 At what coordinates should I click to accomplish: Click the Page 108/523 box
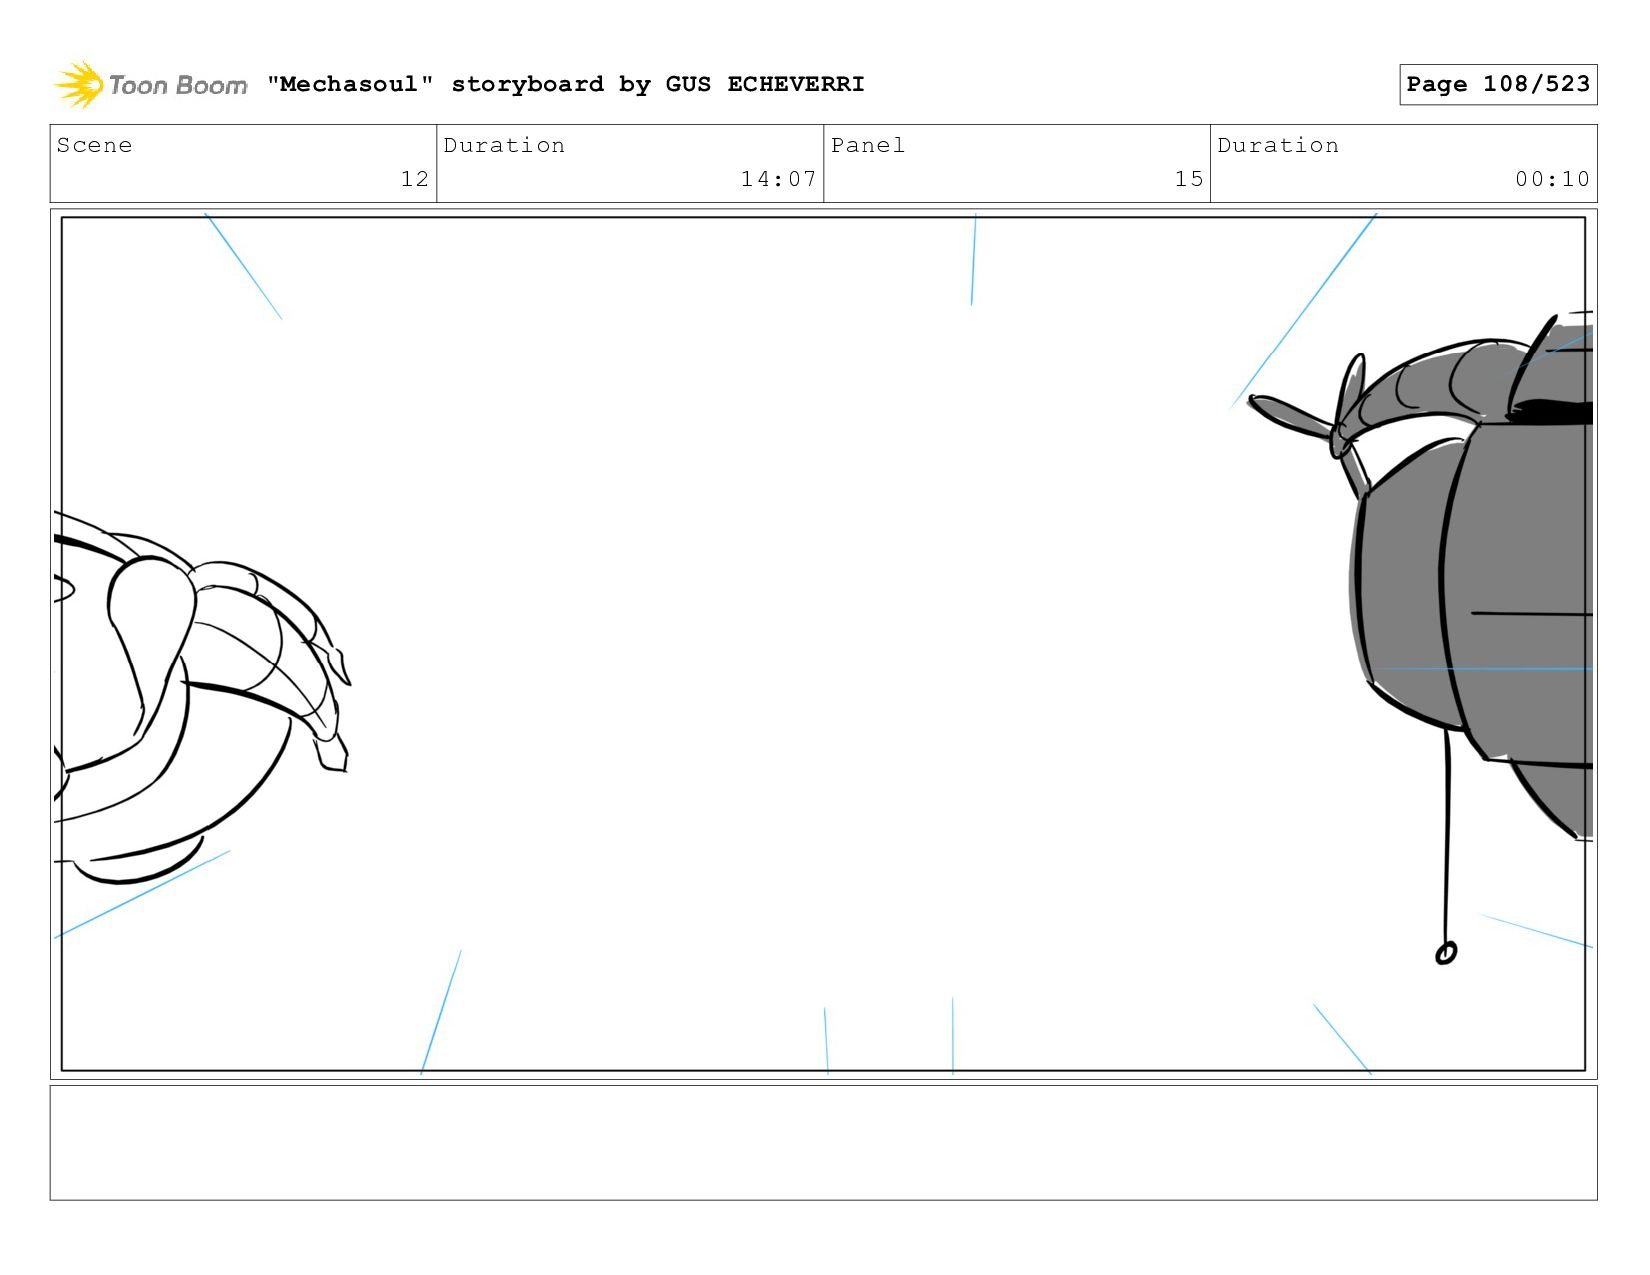coord(1498,84)
